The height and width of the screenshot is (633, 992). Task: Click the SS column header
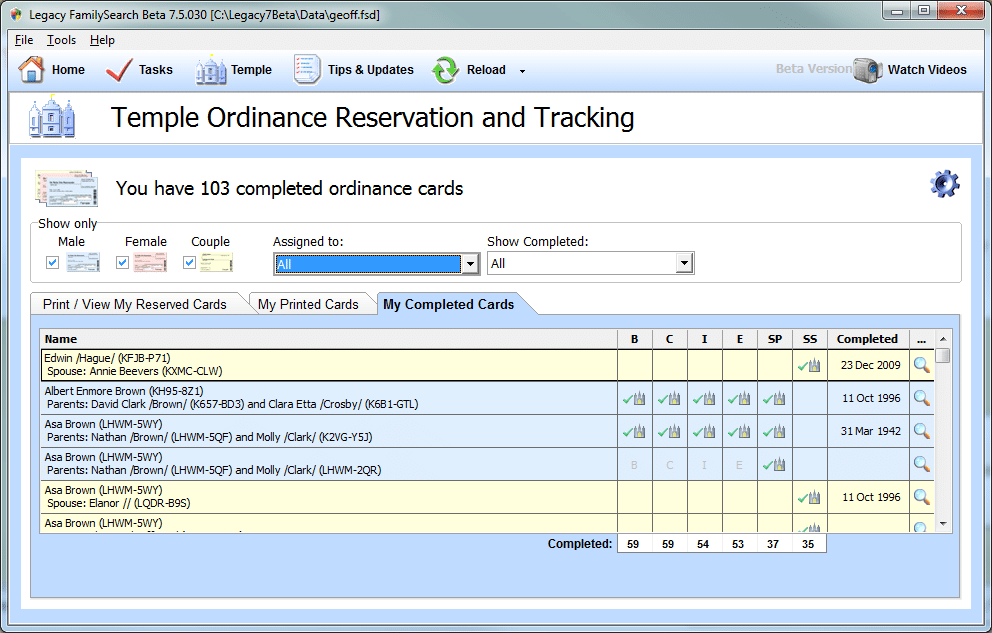pyautogui.click(x=810, y=339)
